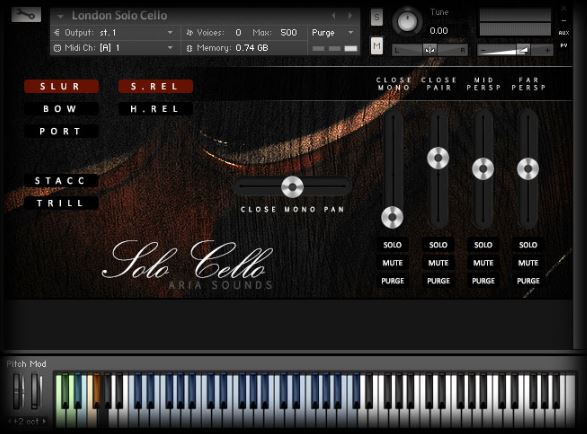The width and height of the screenshot is (587, 434).
Task: Click the Close Mono Pan slider knob
Action: click(x=292, y=186)
